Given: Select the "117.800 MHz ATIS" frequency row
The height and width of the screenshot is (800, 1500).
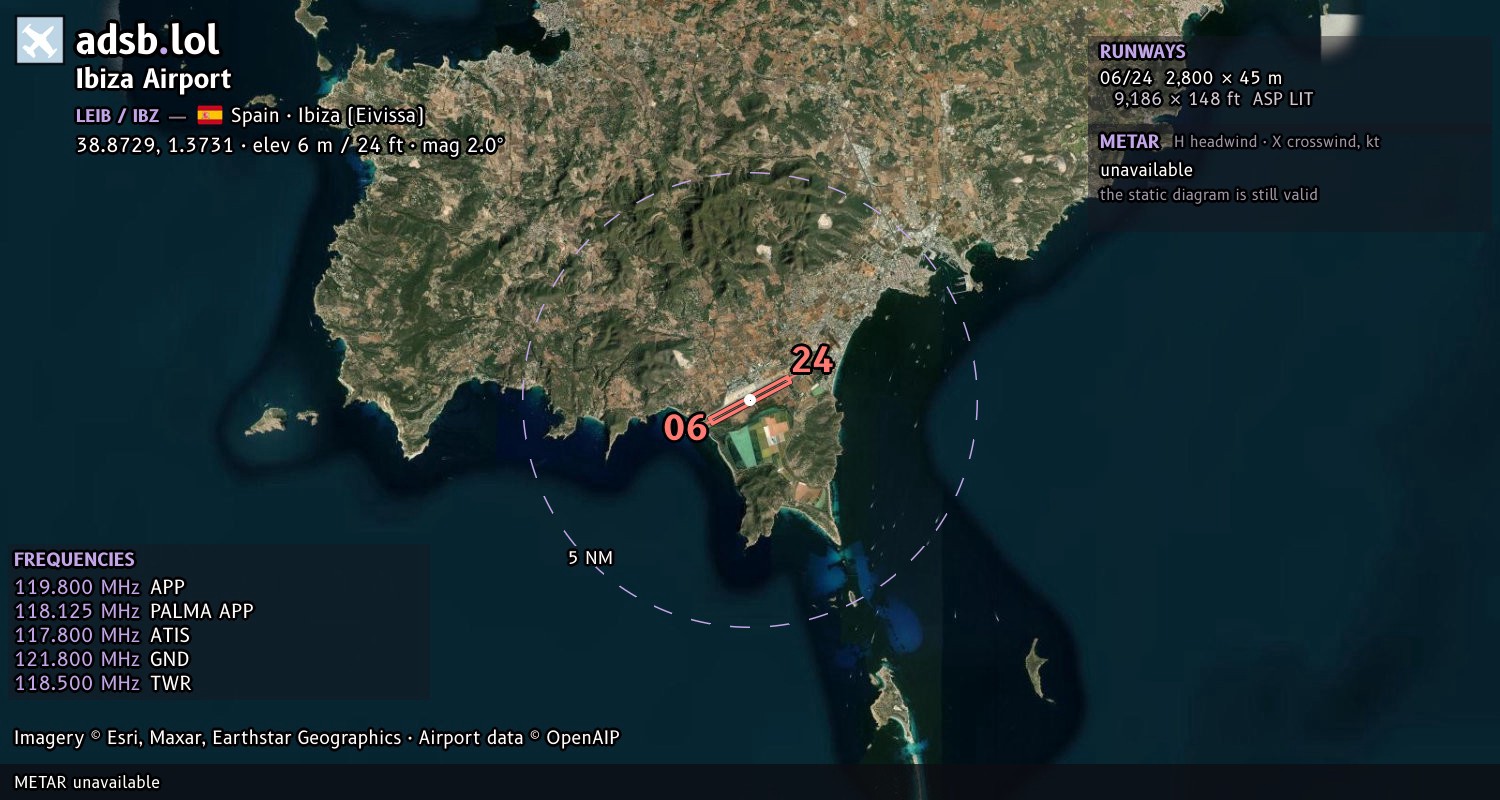Looking at the screenshot, I should pyautogui.click(x=102, y=635).
